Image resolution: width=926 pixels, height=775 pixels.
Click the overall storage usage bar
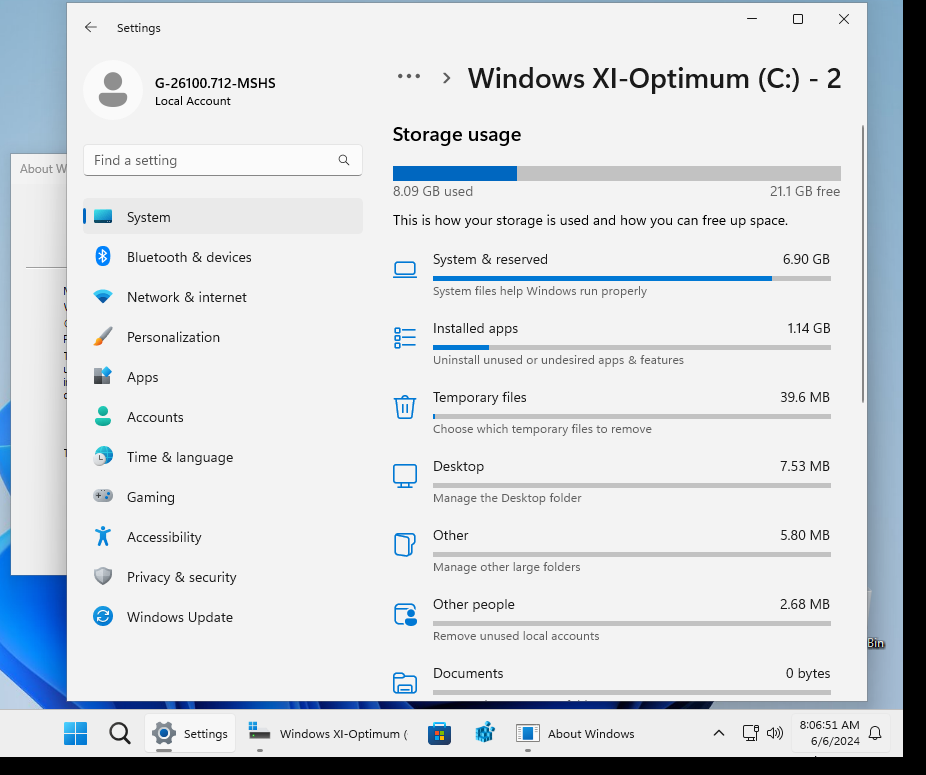pyautogui.click(x=617, y=174)
